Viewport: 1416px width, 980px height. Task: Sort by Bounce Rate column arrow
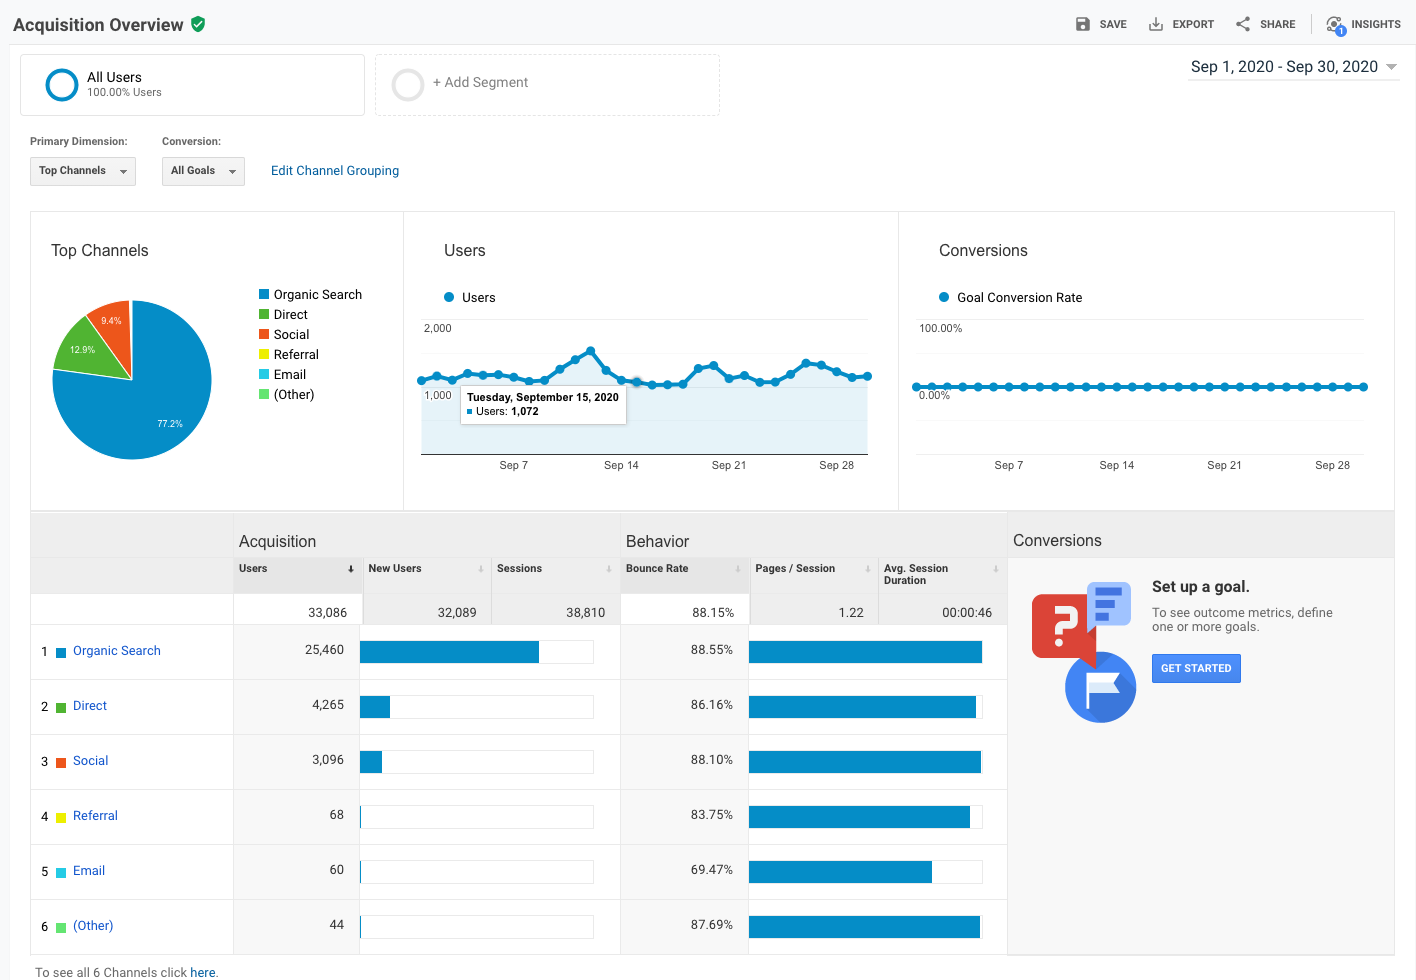point(738,569)
